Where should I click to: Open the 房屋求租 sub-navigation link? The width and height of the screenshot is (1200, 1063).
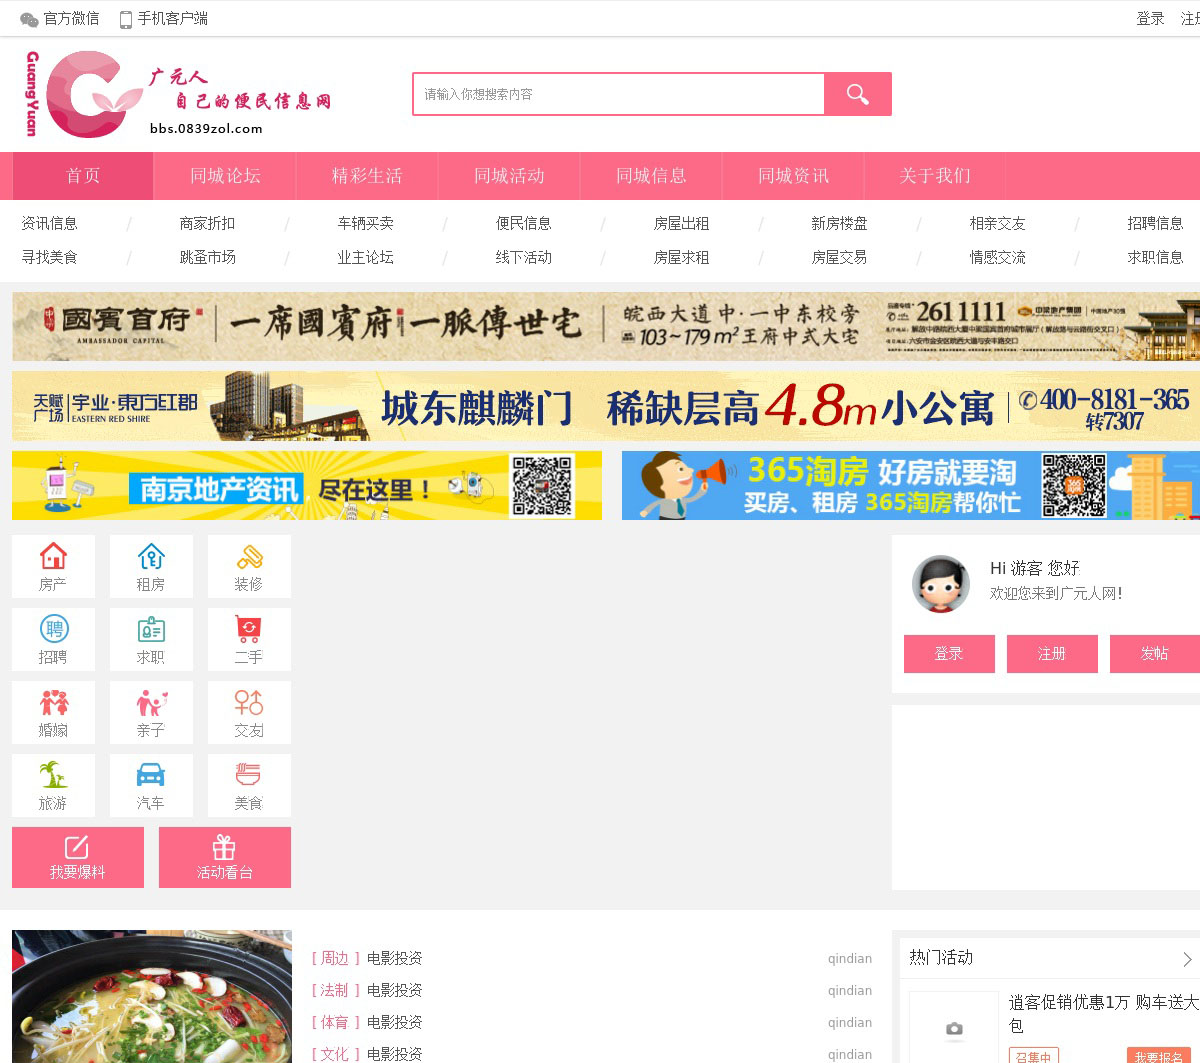pyautogui.click(x=681, y=257)
